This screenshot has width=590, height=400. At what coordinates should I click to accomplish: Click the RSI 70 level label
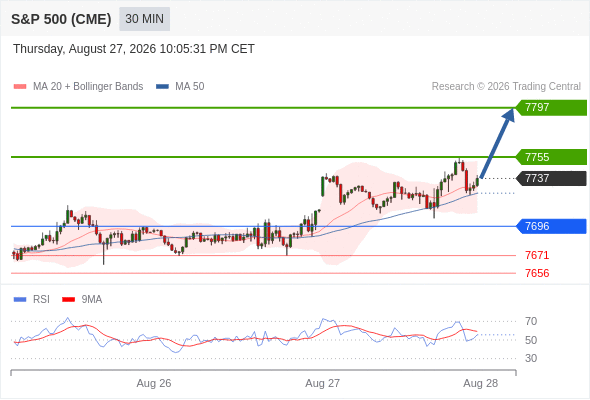click(x=531, y=321)
